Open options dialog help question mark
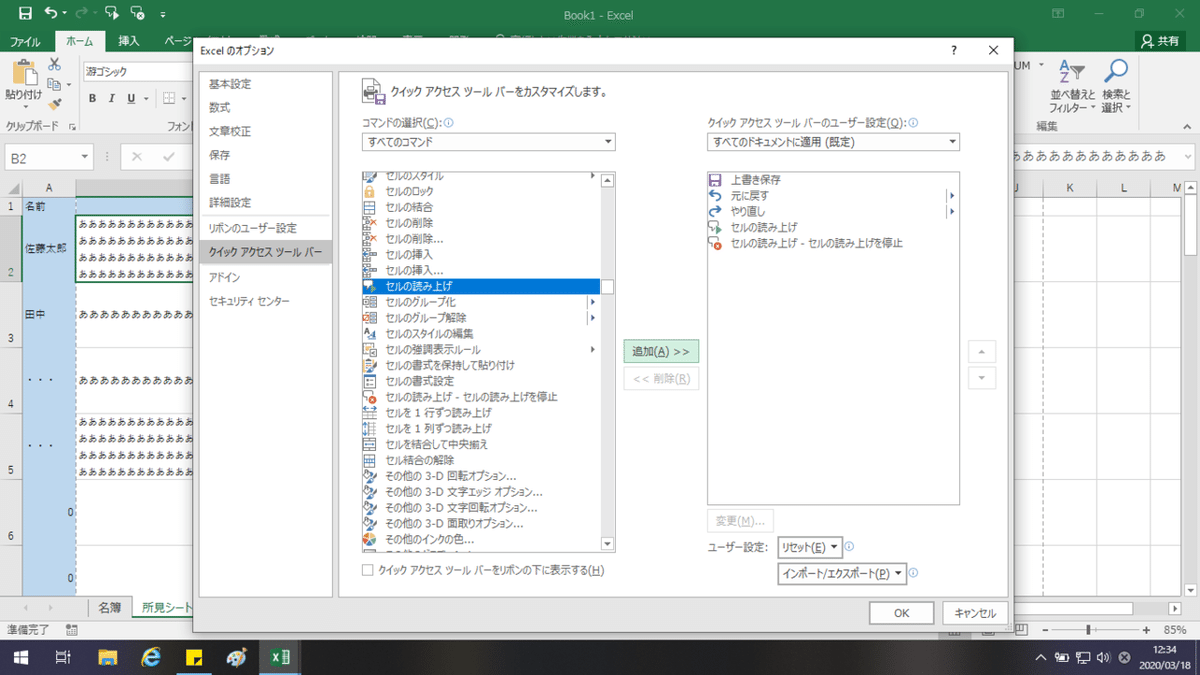This screenshot has width=1200, height=675. [x=953, y=50]
